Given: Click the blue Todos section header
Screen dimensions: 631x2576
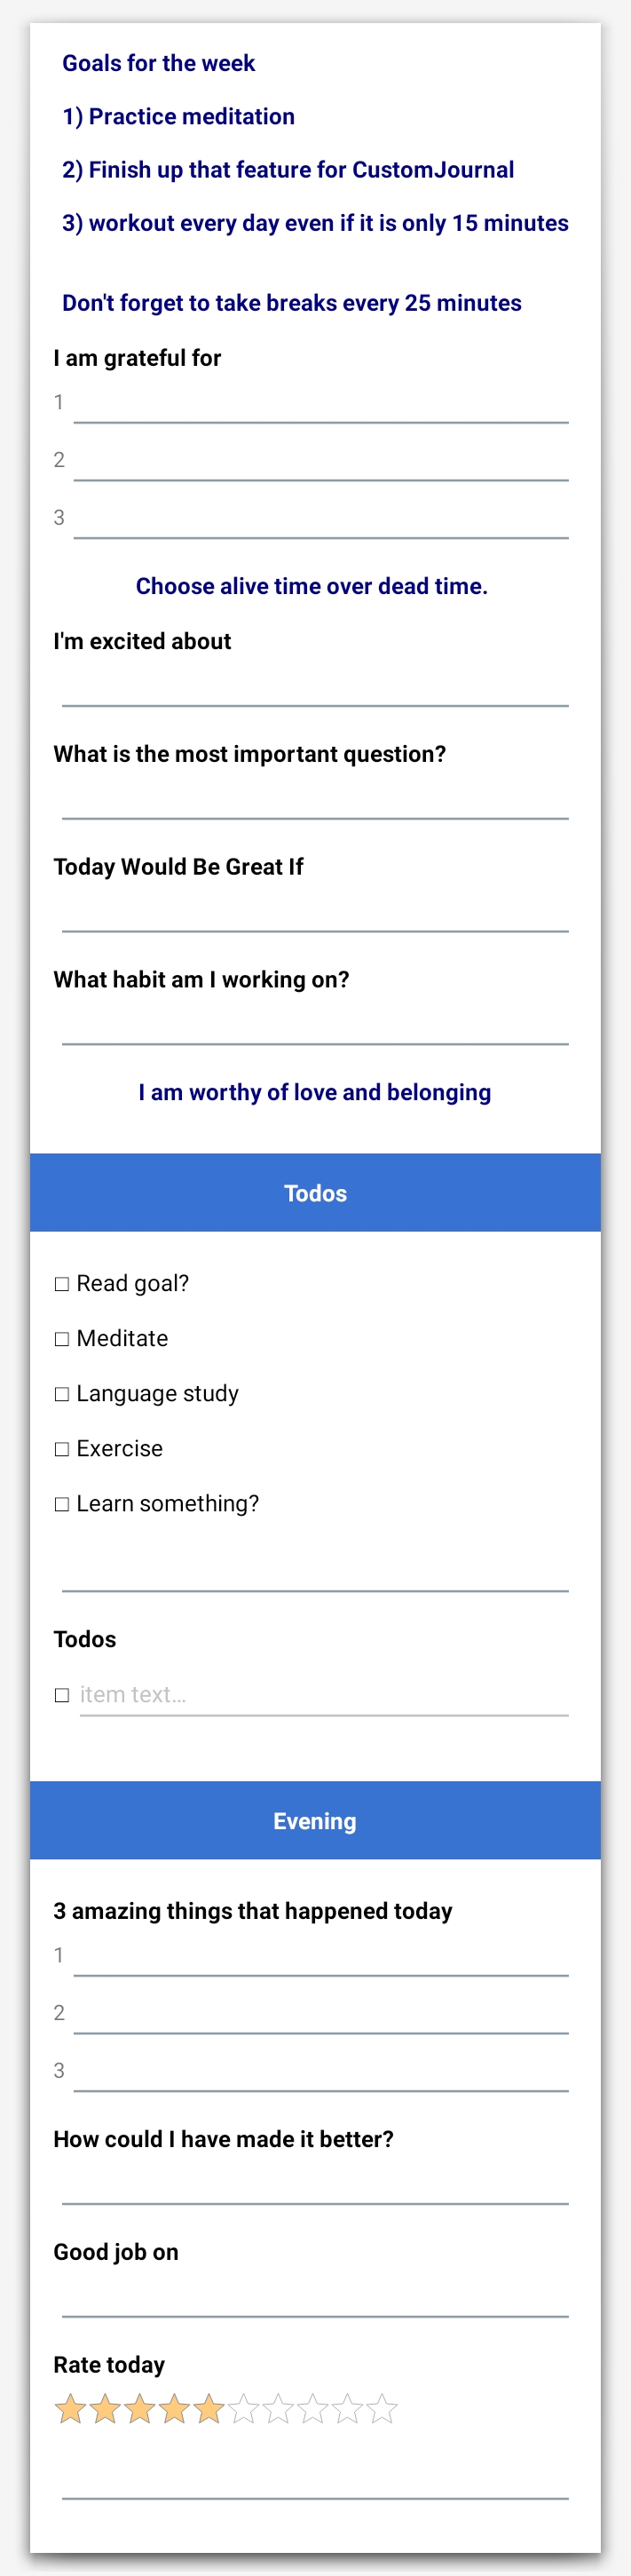Looking at the screenshot, I should pos(315,1193).
